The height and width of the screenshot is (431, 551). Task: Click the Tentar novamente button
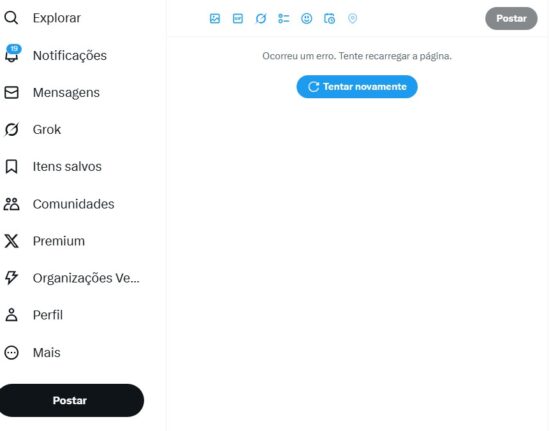(x=357, y=86)
